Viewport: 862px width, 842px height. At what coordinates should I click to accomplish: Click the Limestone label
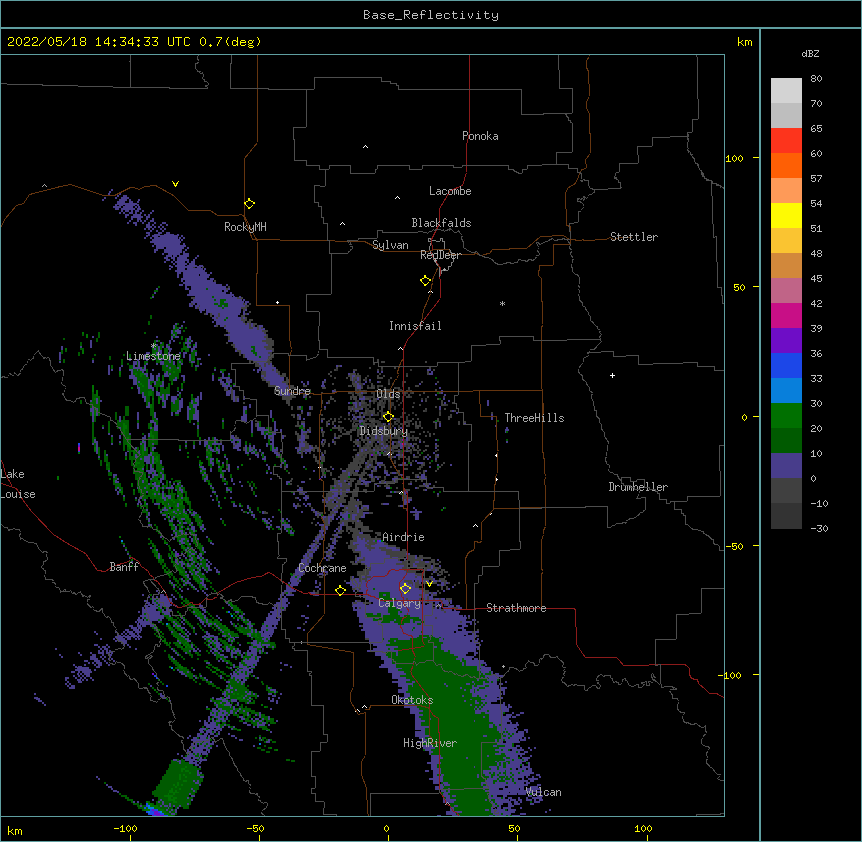(153, 356)
